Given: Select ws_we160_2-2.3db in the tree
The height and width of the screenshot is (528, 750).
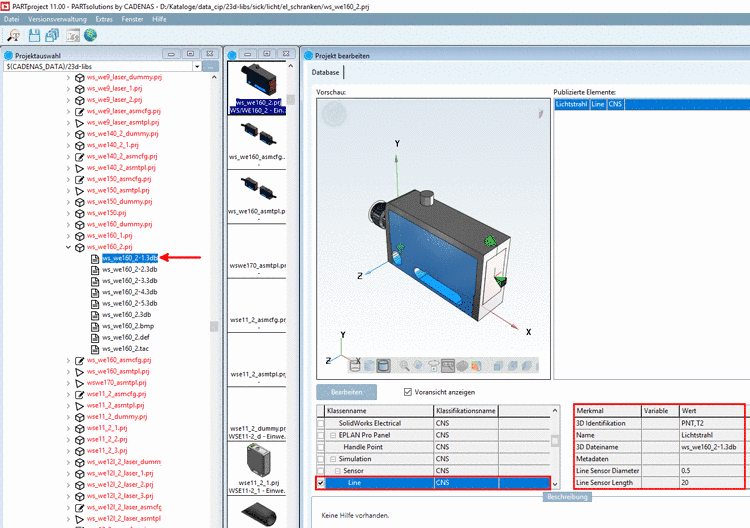Looking at the screenshot, I should click(130, 270).
